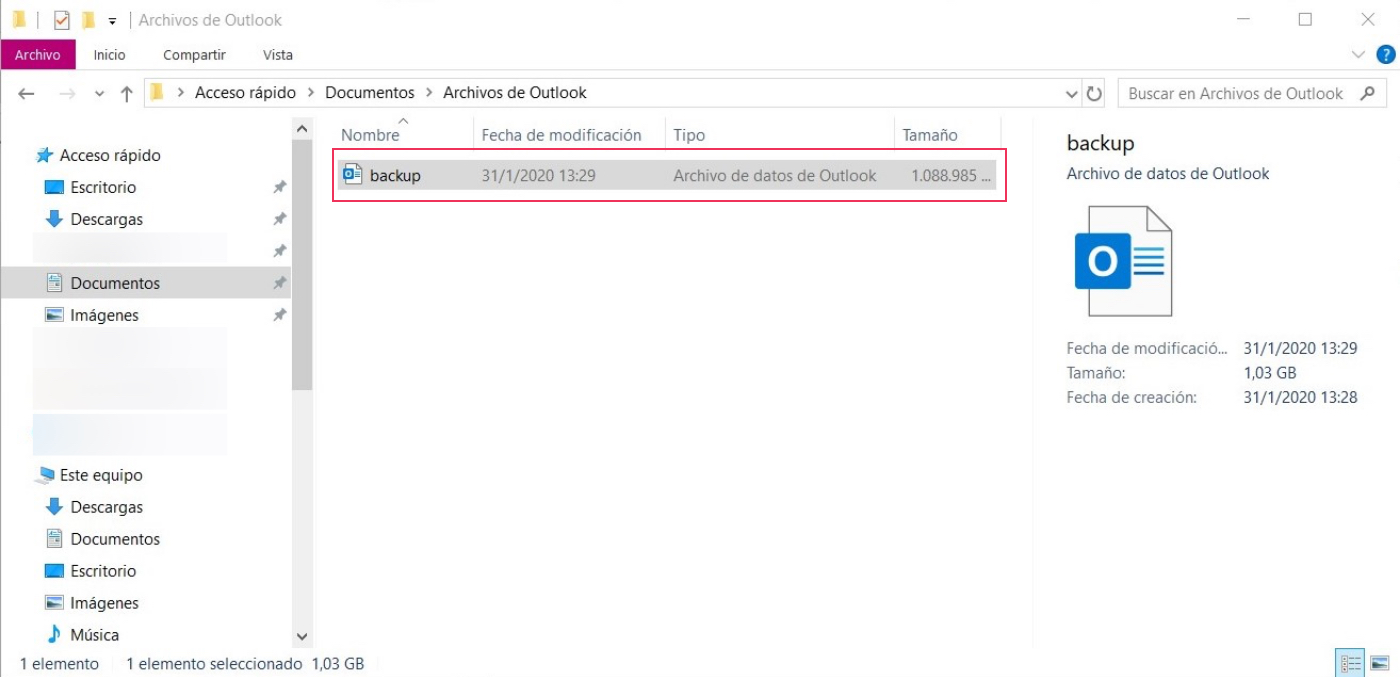The height and width of the screenshot is (677, 1400).
Task: Click the pin icon next to Imágenes
Action: click(x=280, y=315)
